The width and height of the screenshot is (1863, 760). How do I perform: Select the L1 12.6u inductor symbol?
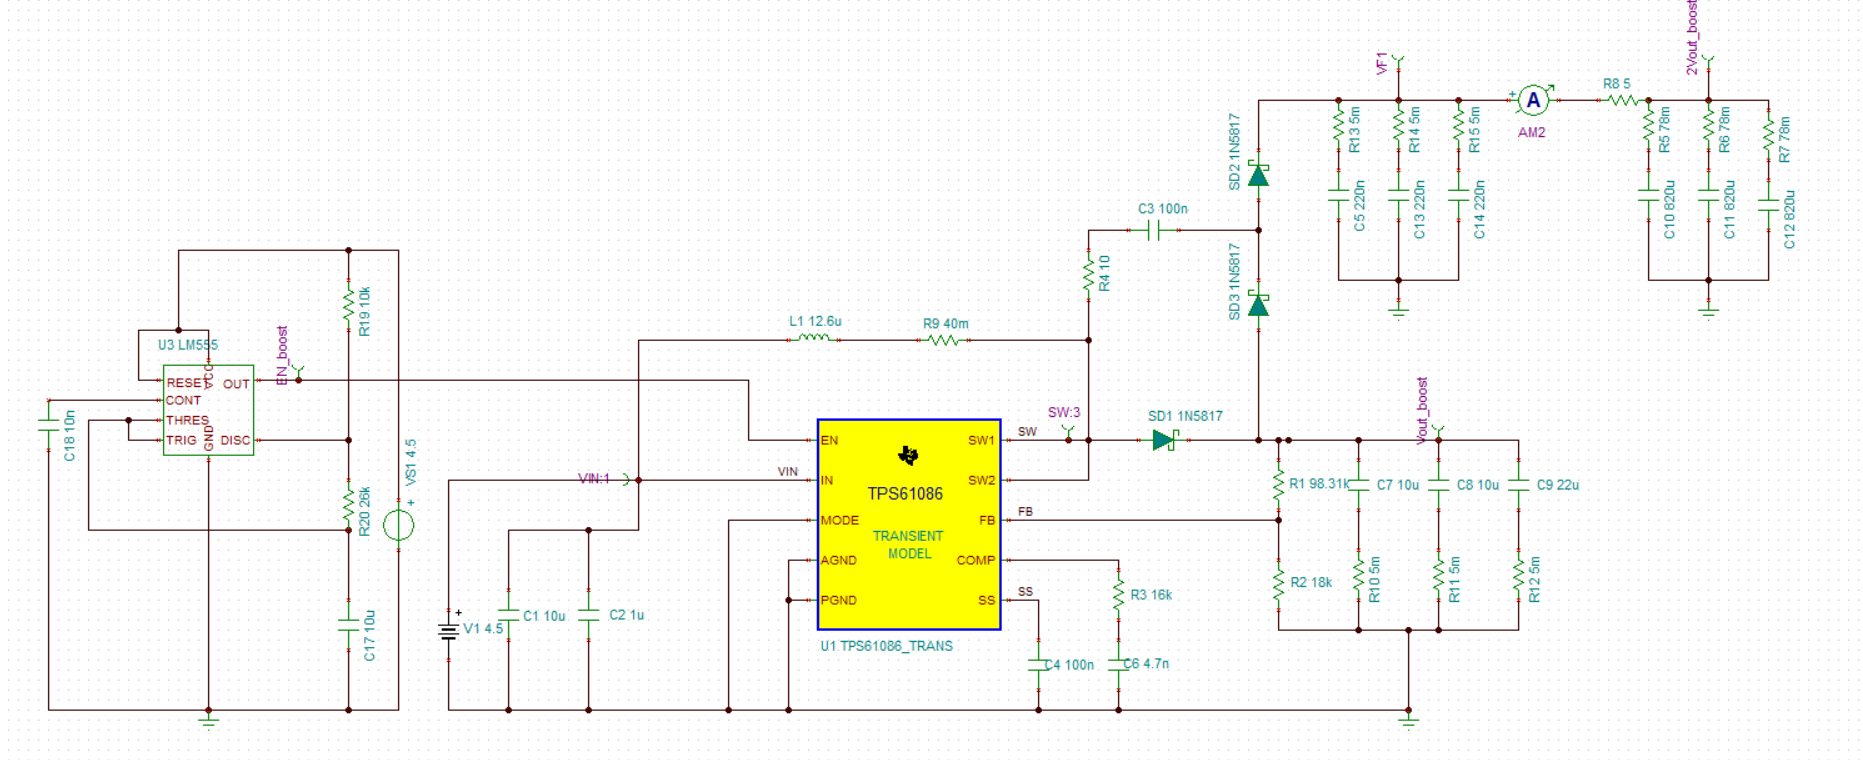(814, 339)
